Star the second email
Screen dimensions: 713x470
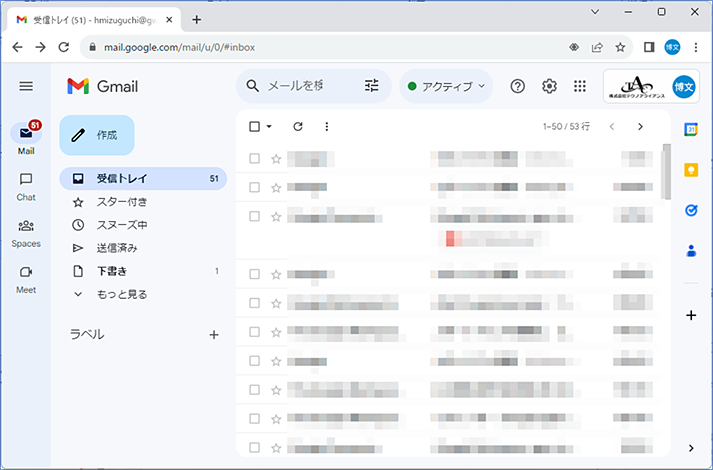pos(276,188)
